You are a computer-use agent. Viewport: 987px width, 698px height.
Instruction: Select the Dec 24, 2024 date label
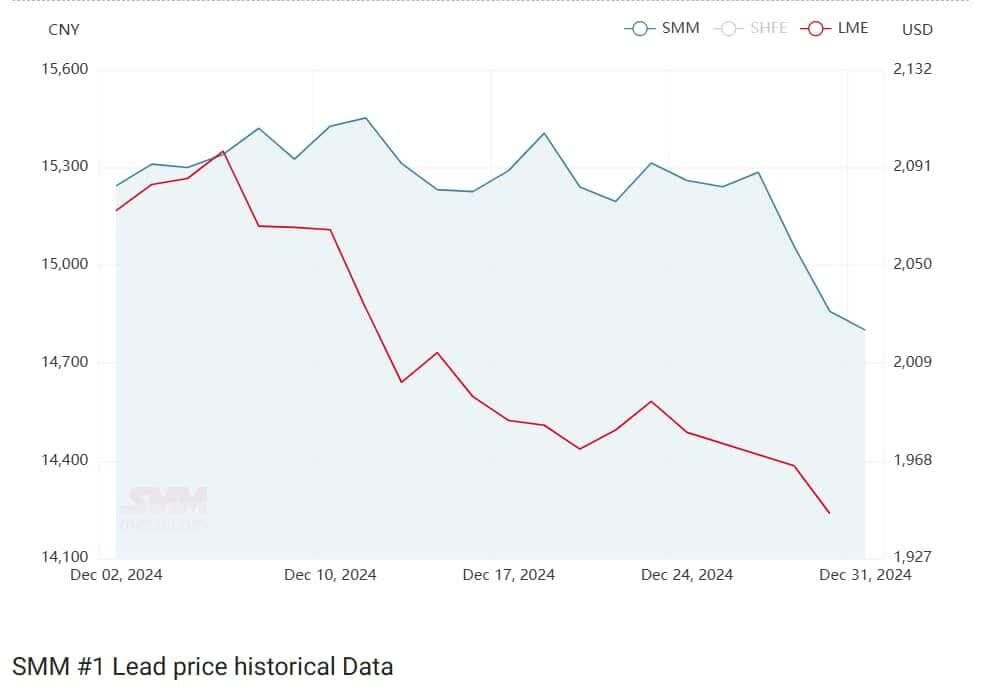(x=686, y=575)
